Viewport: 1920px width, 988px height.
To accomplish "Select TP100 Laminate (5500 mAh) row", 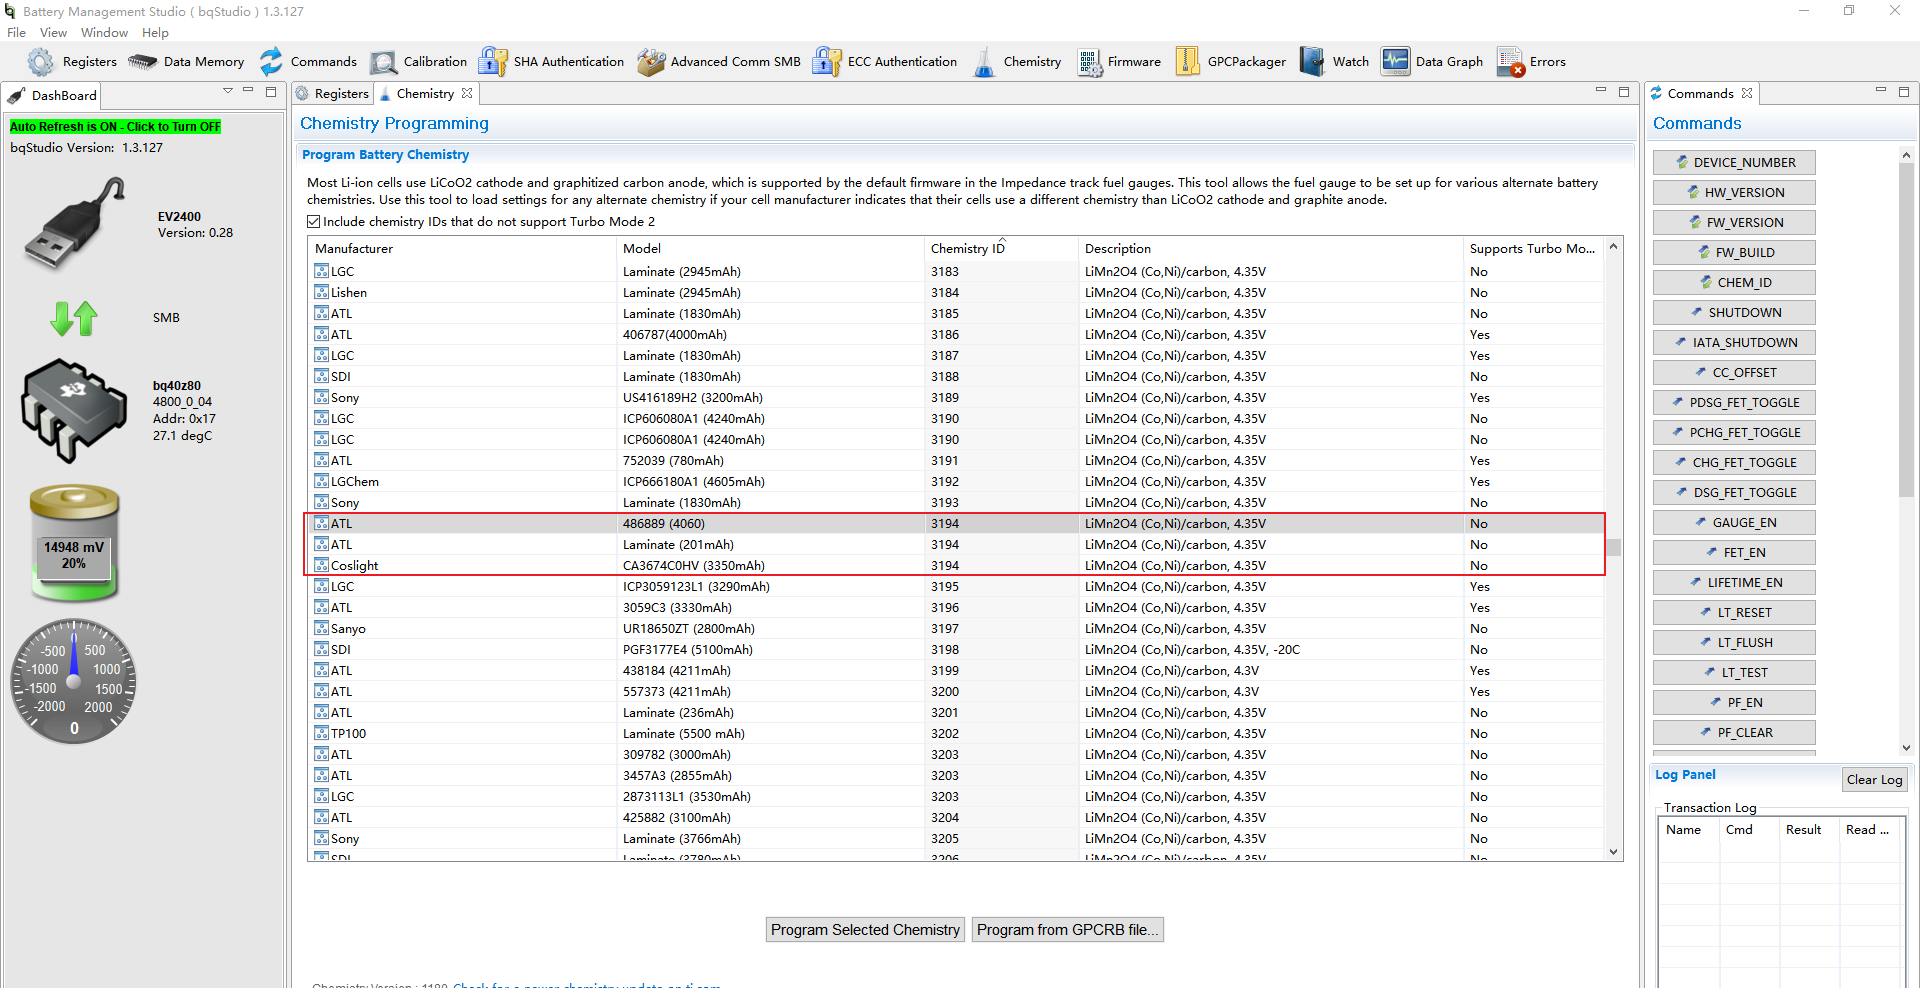I will 956,734.
